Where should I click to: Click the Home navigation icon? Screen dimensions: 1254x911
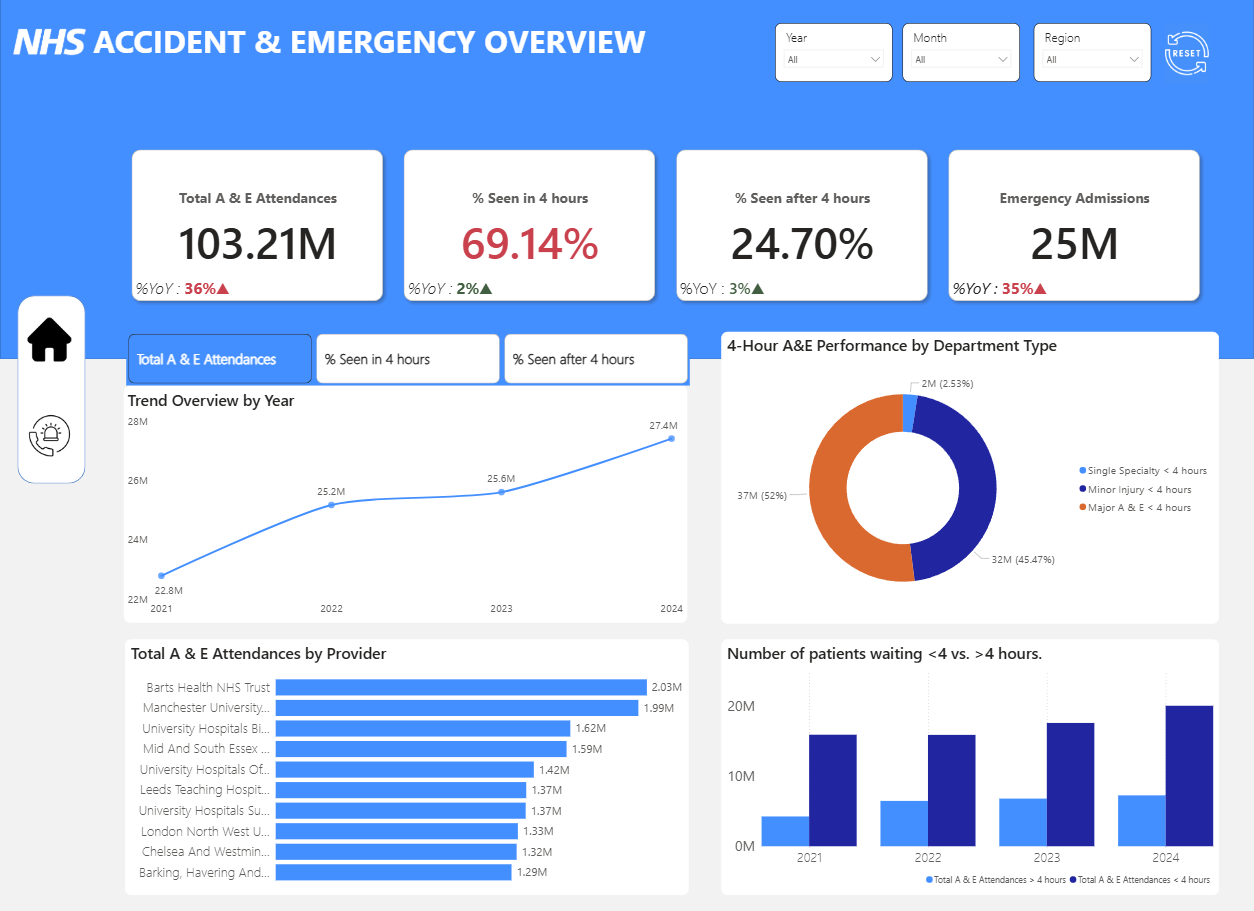tap(50, 339)
